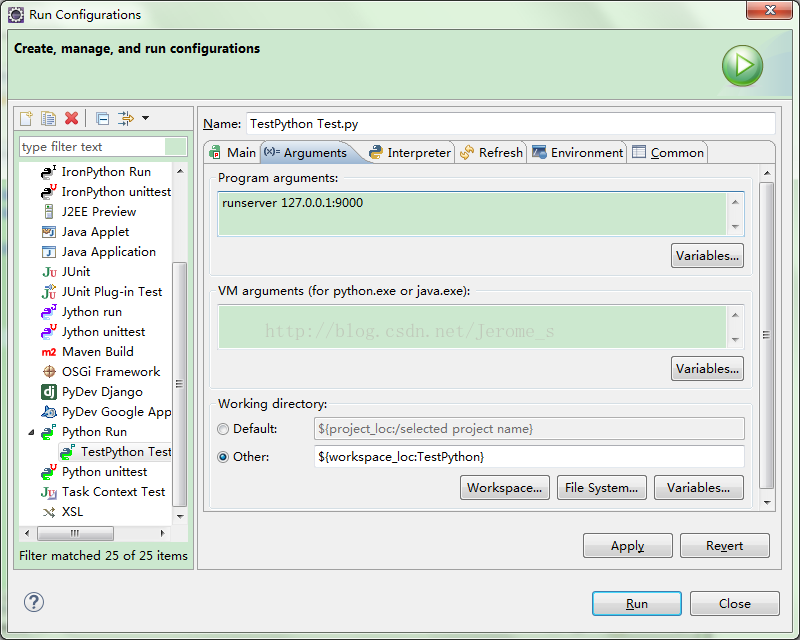Select the JUnit Plug-in Test icon
800x640 pixels.
[x=49, y=292]
